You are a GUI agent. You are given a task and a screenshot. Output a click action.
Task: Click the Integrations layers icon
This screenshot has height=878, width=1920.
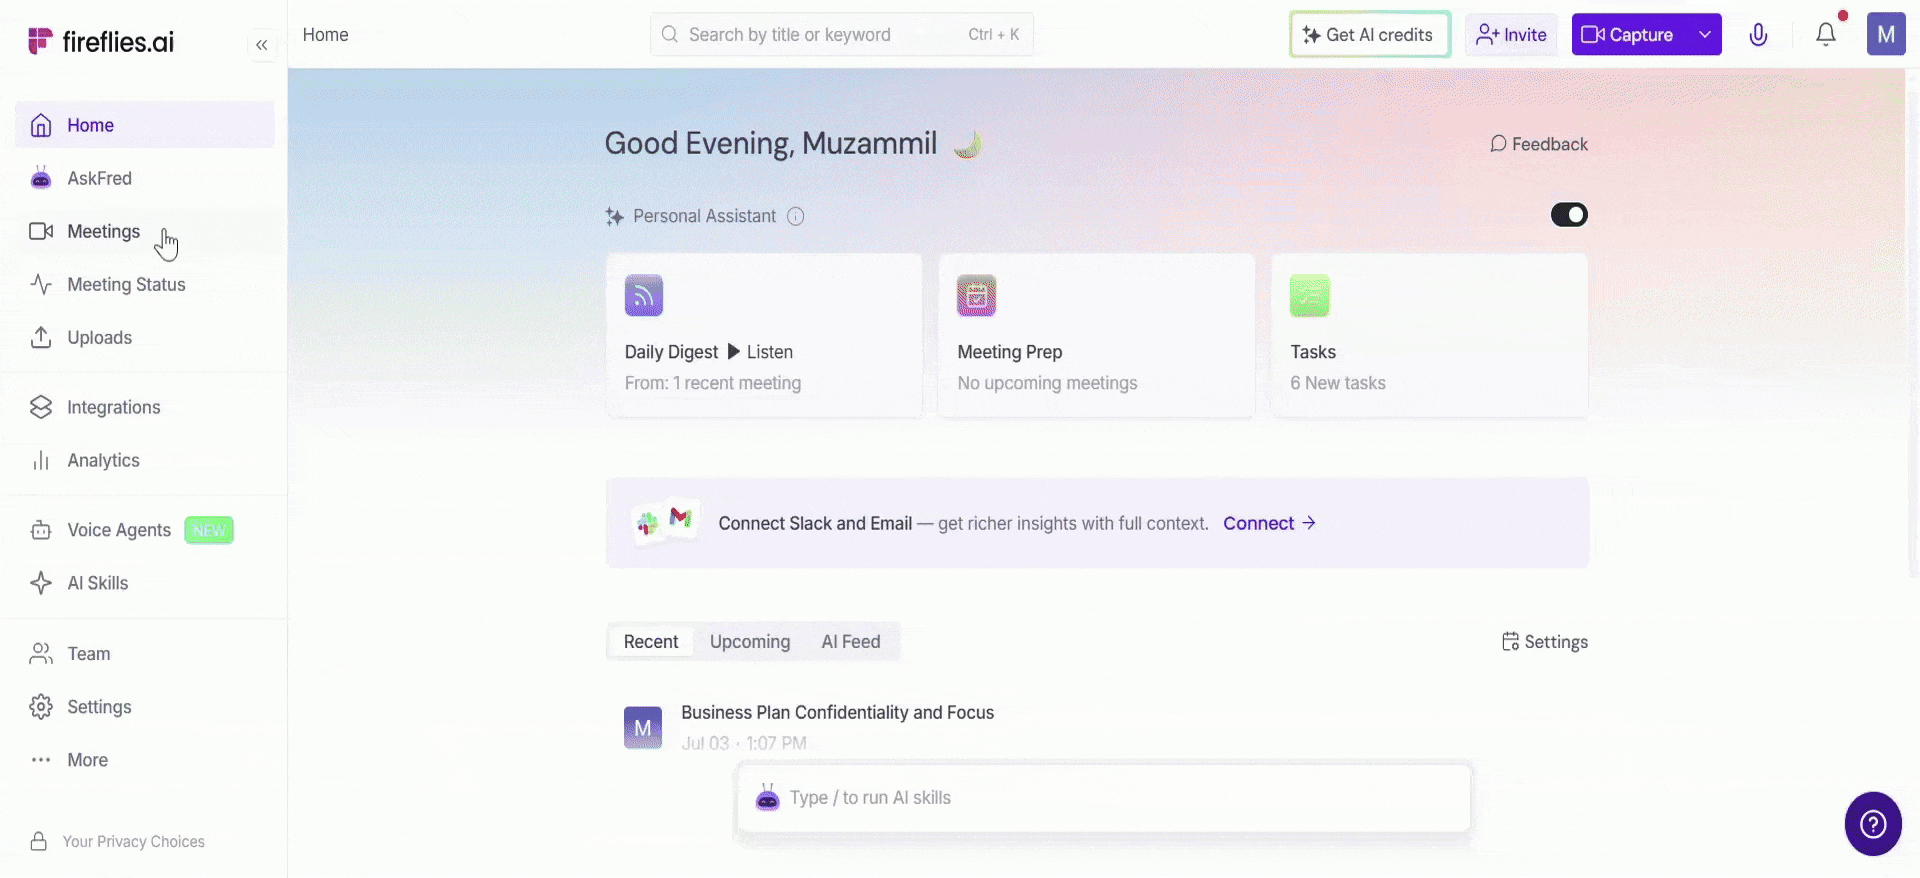click(x=41, y=407)
